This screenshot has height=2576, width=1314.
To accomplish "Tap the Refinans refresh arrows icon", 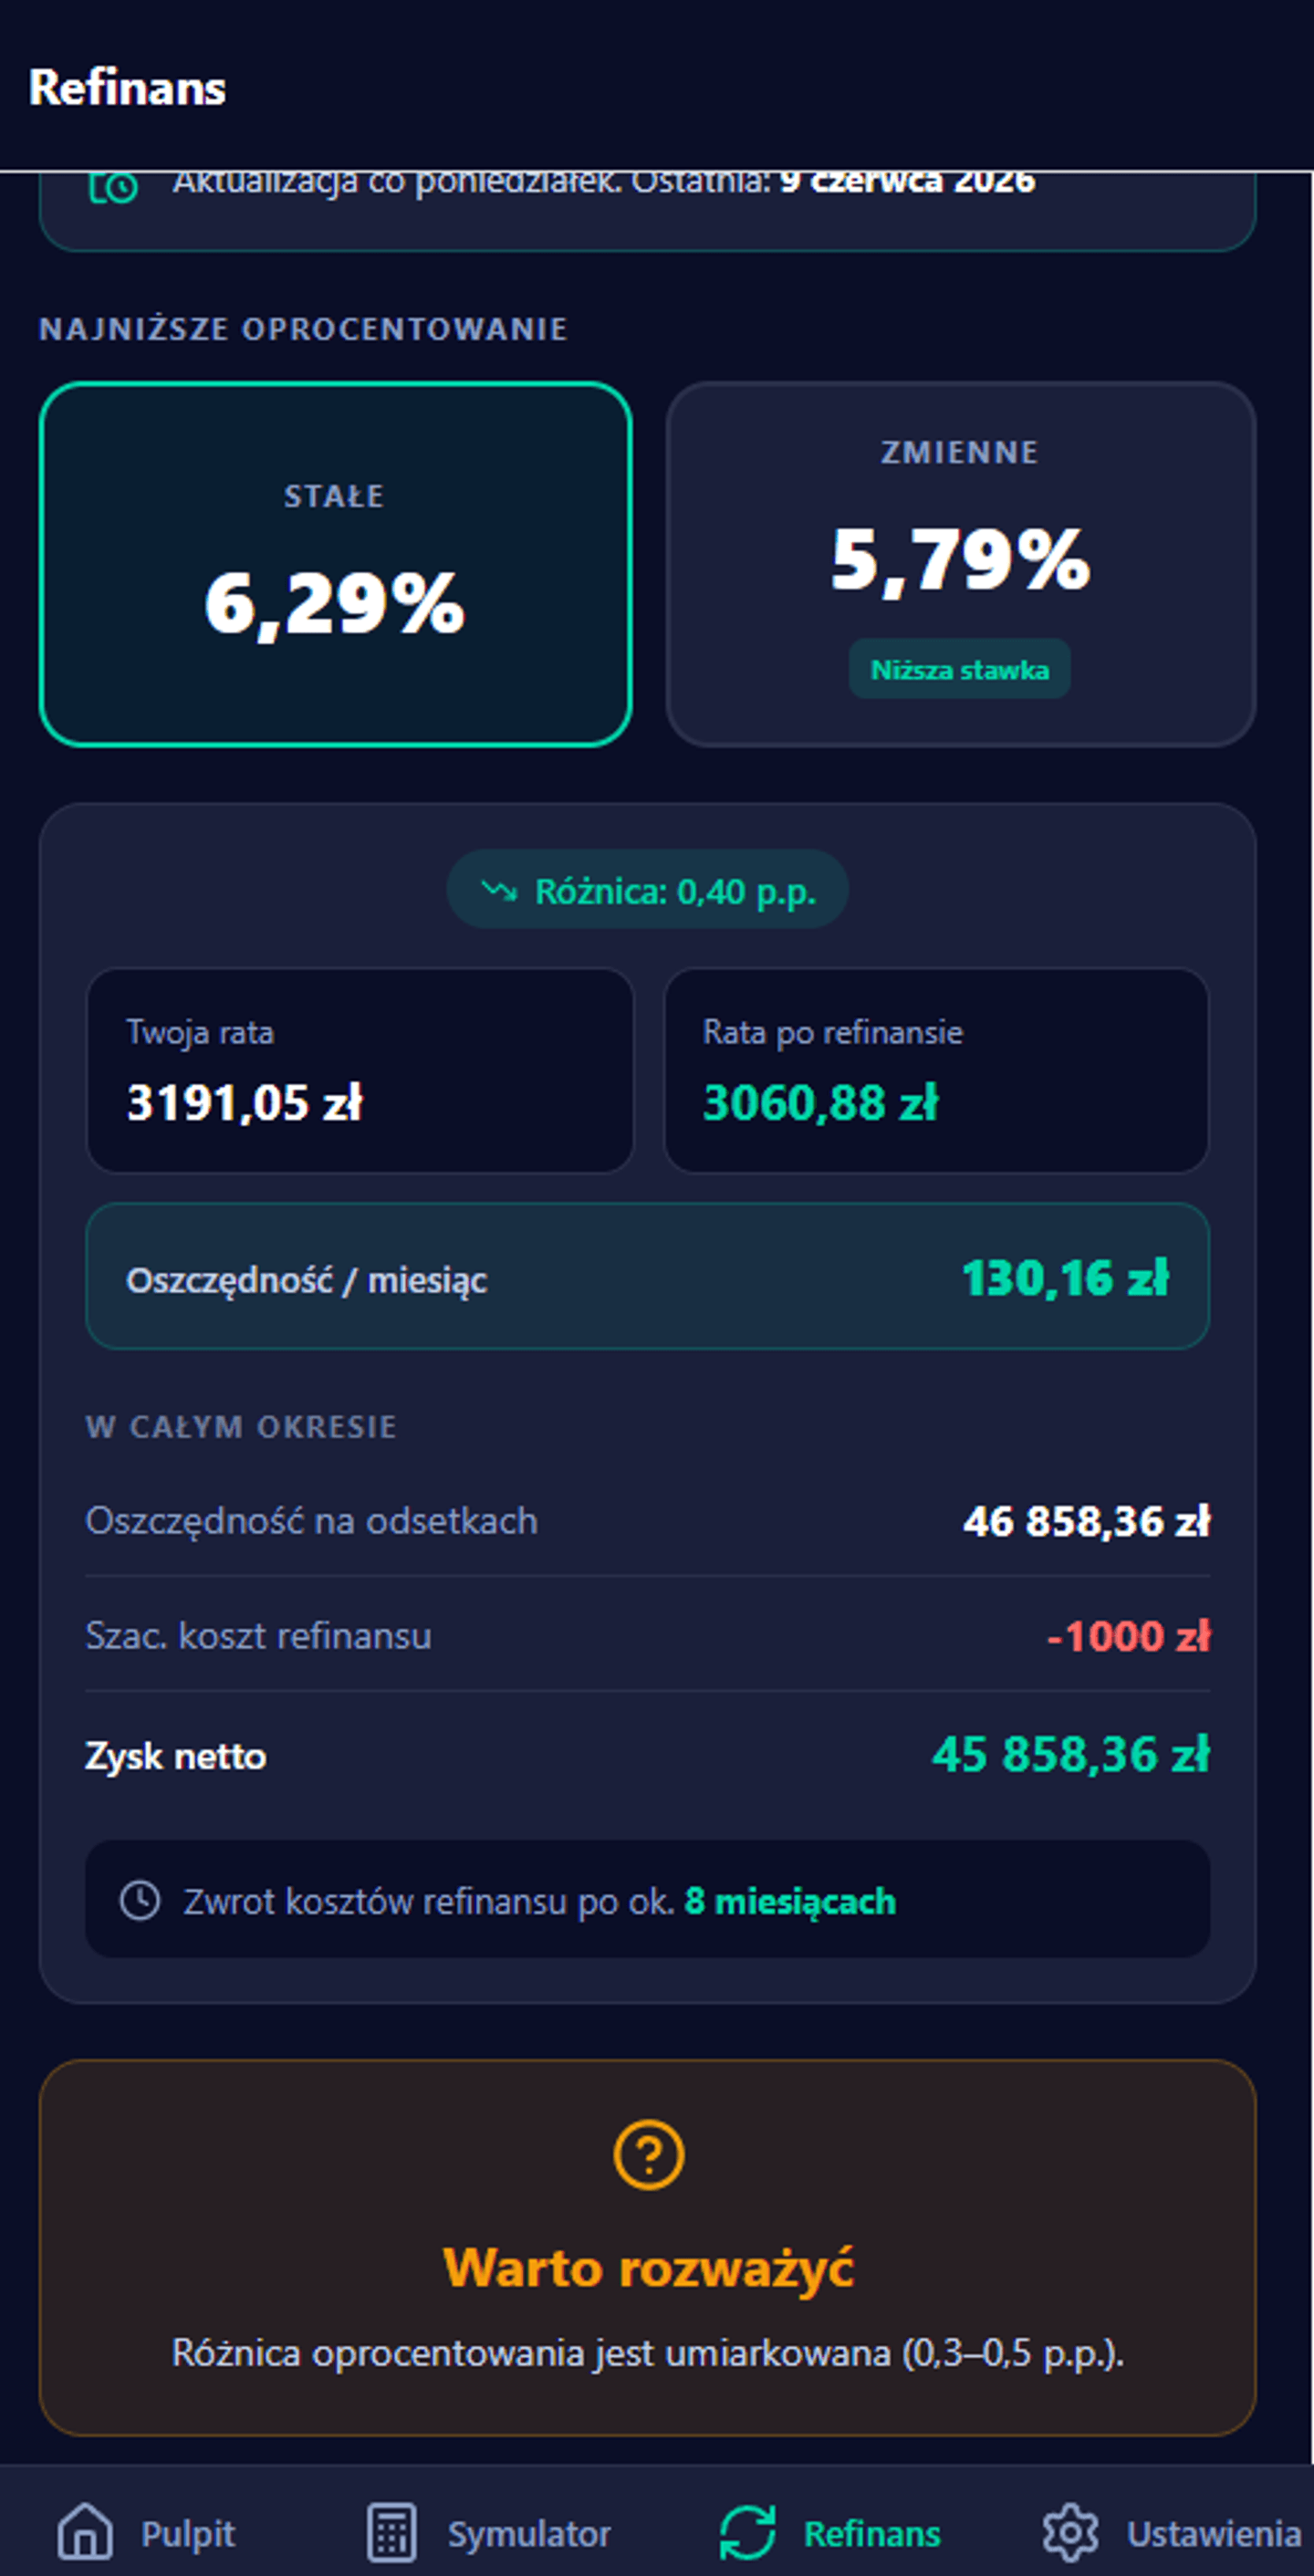I will click(747, 2532).
